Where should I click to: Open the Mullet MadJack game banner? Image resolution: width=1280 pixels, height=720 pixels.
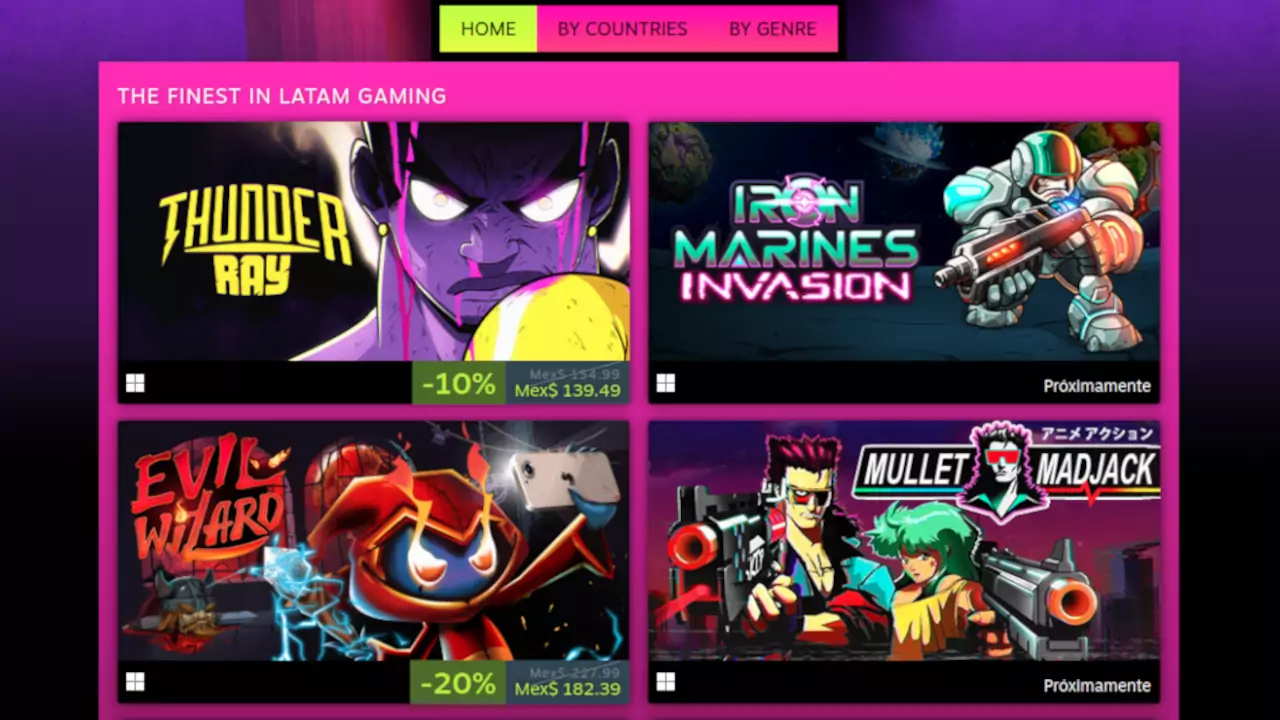pos(904,541)
